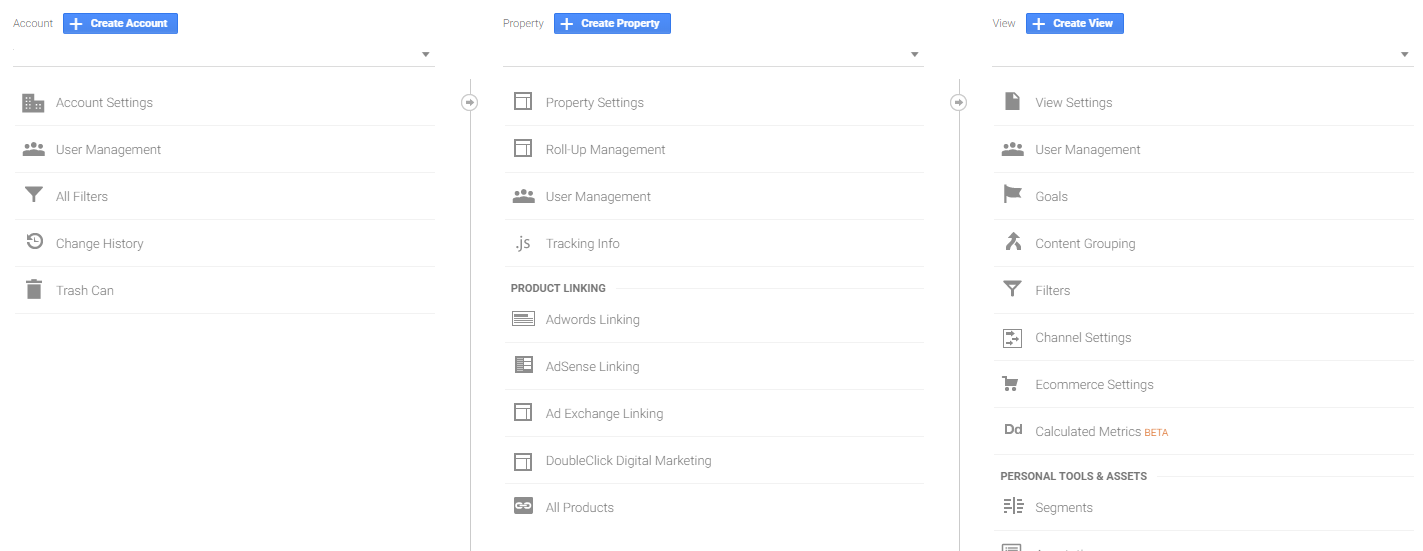Screen dimensions: 1423x551
Task: Click the Create View button
Action: pos(1075,23)
